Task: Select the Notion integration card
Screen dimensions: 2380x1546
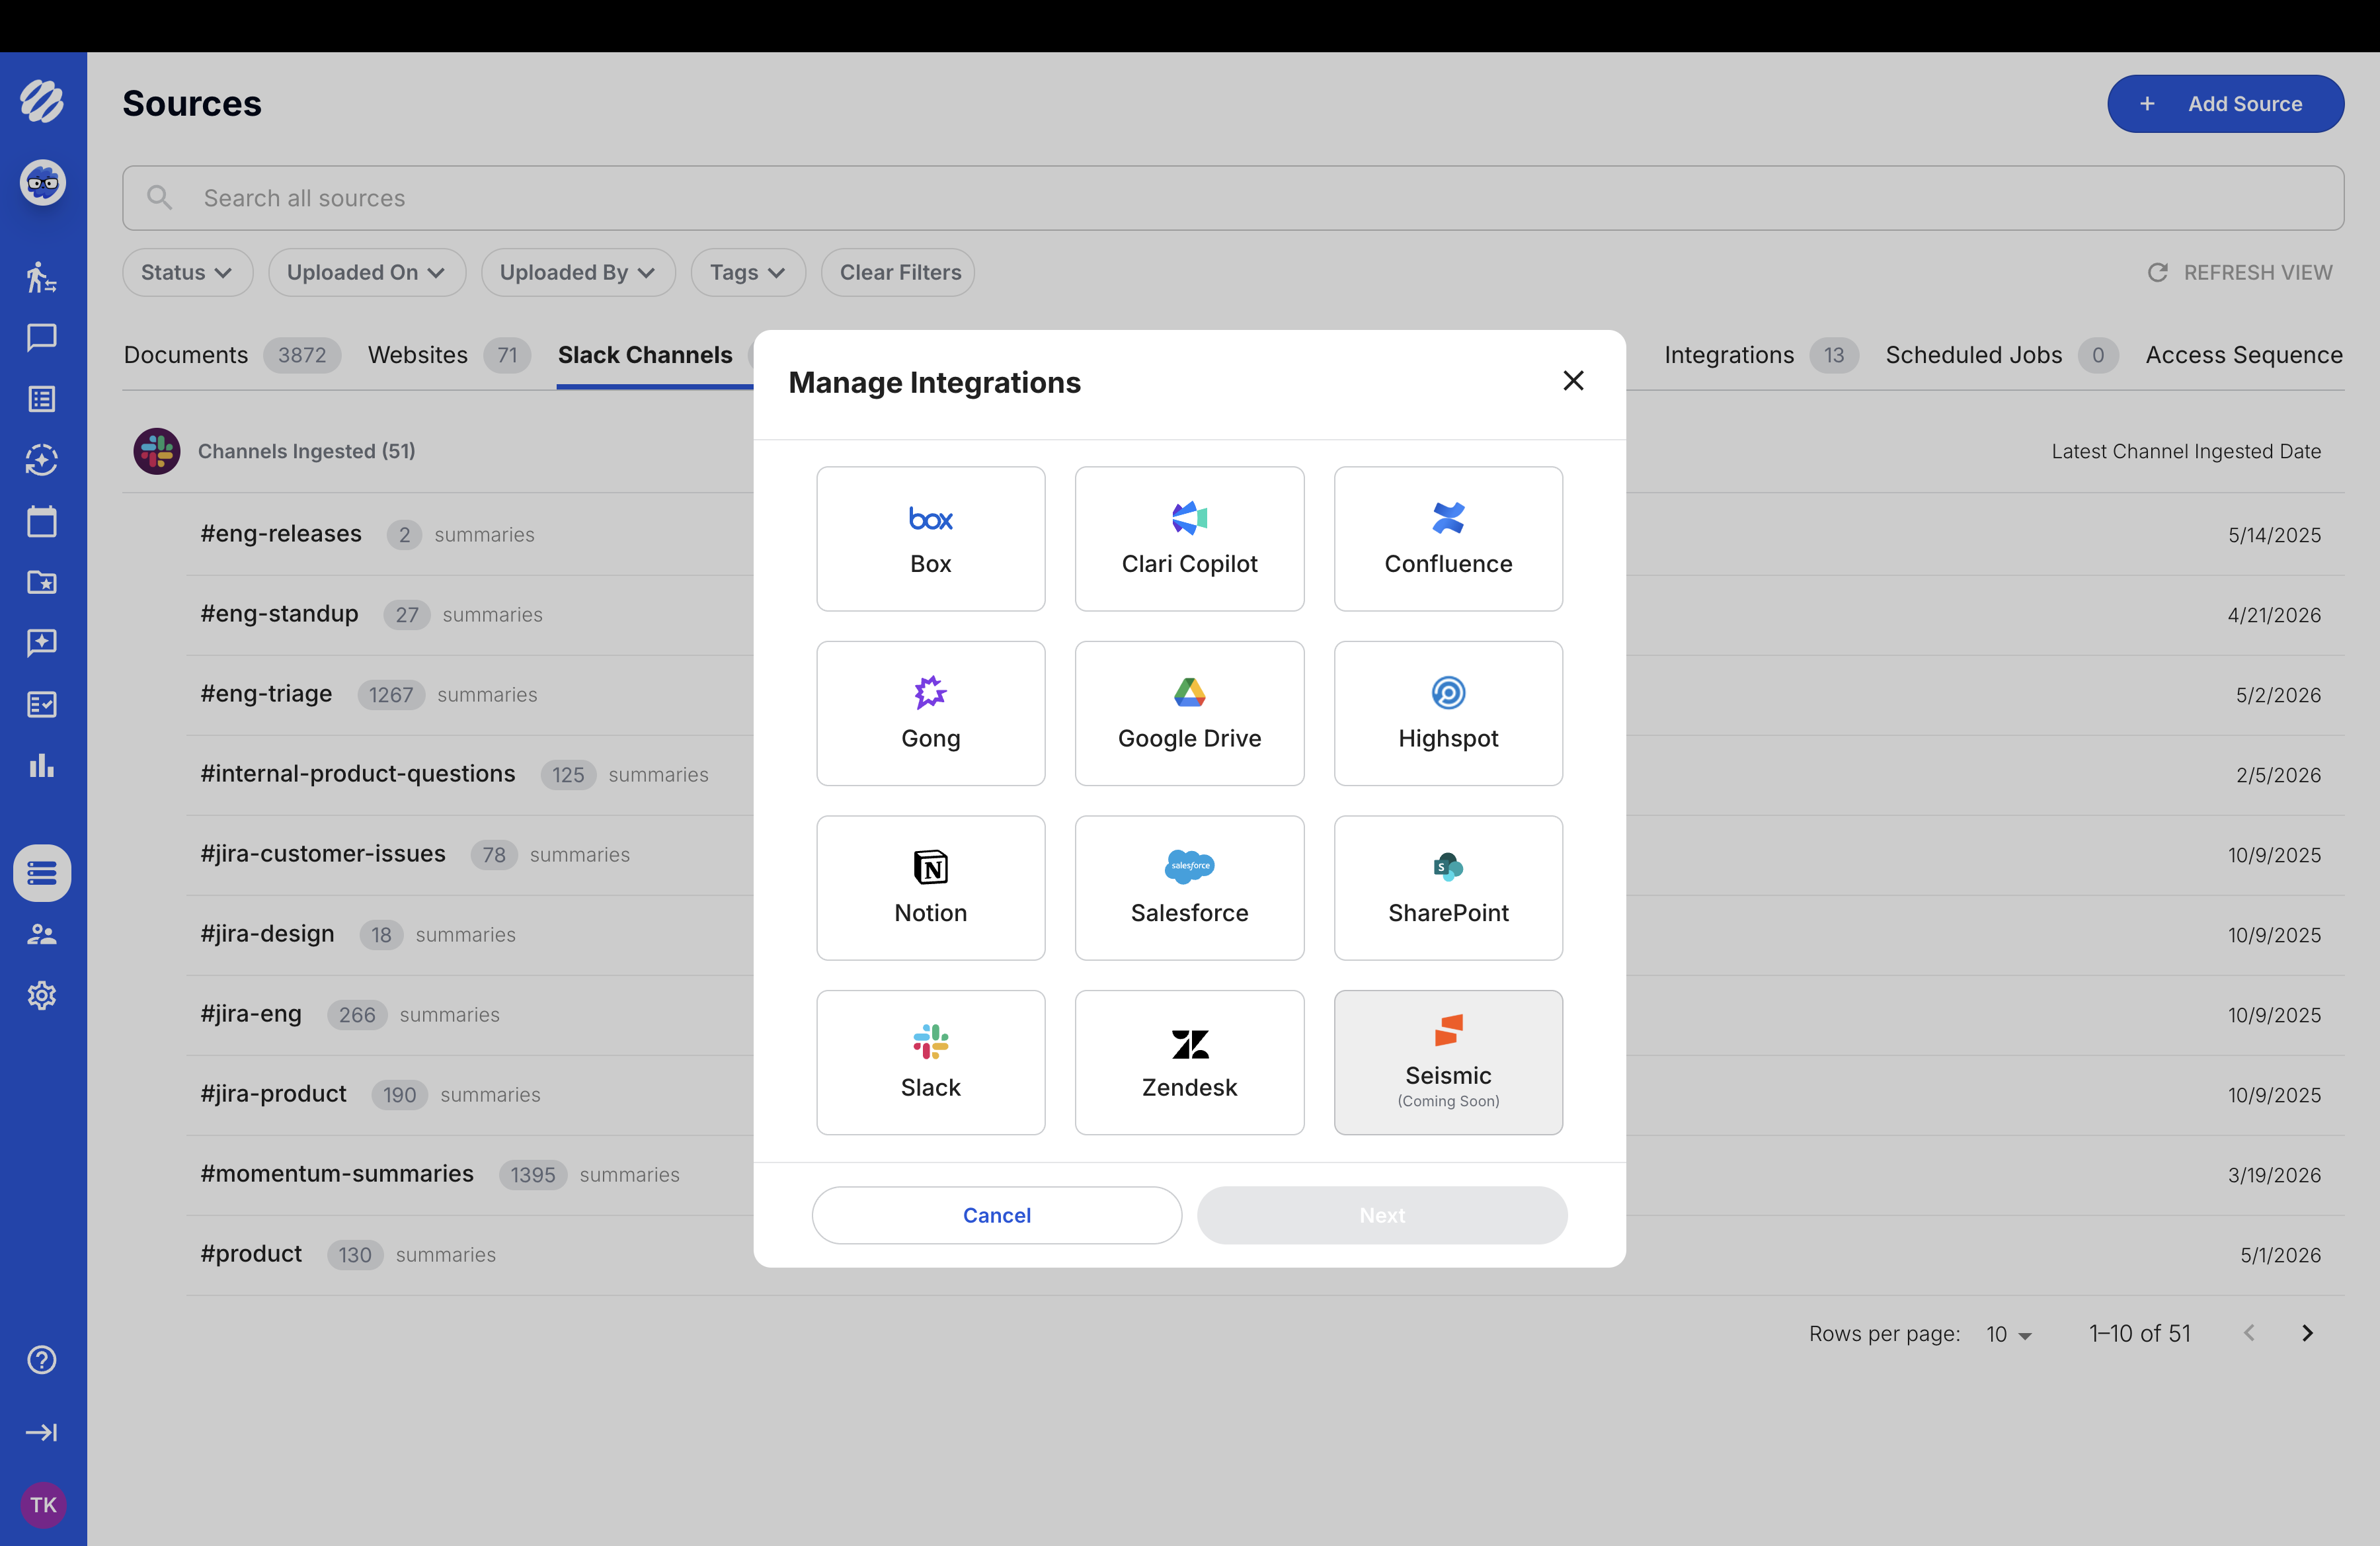Action: (930, 888)
